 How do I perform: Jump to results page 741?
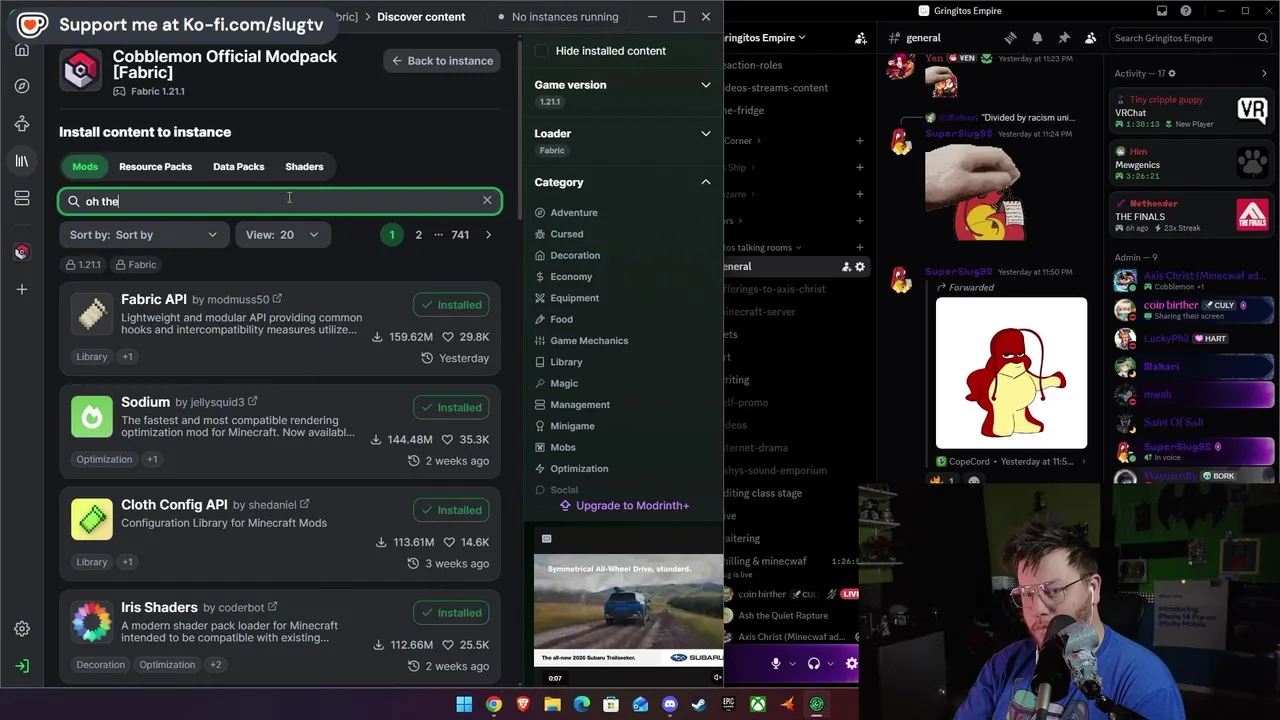click(x=460, y=235)
